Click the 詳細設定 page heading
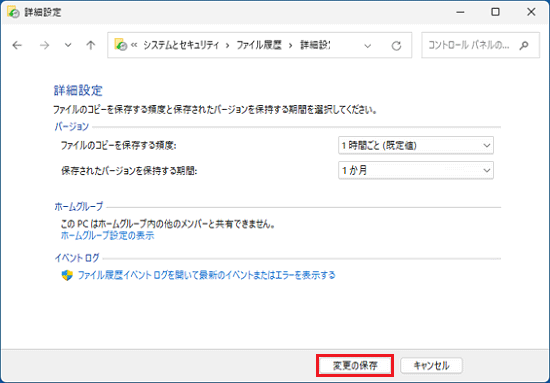Viewport: 550px width, 383px height. 78,90
